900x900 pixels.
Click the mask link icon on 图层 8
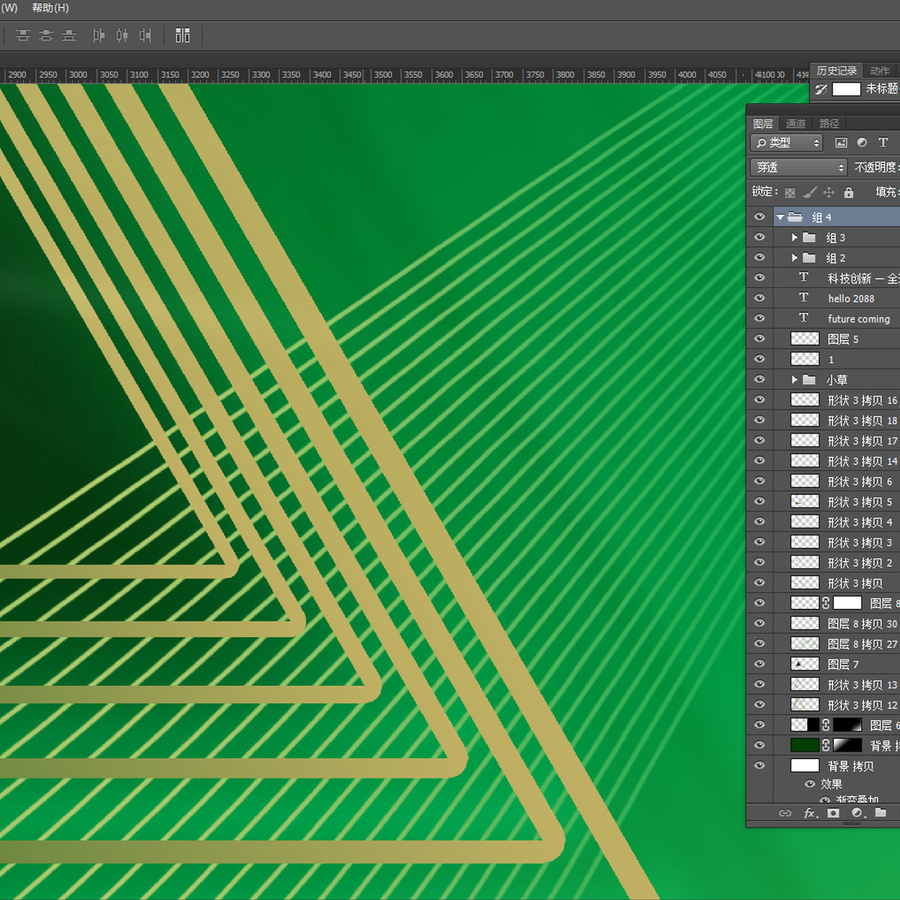pyautogui.click(x=826, y=603)
